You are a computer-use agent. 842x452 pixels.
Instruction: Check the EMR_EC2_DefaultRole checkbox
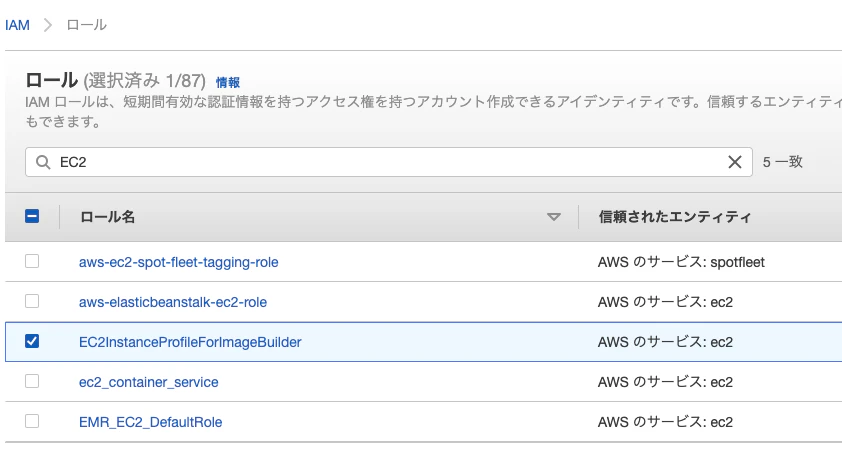click(x=32, y=421)
